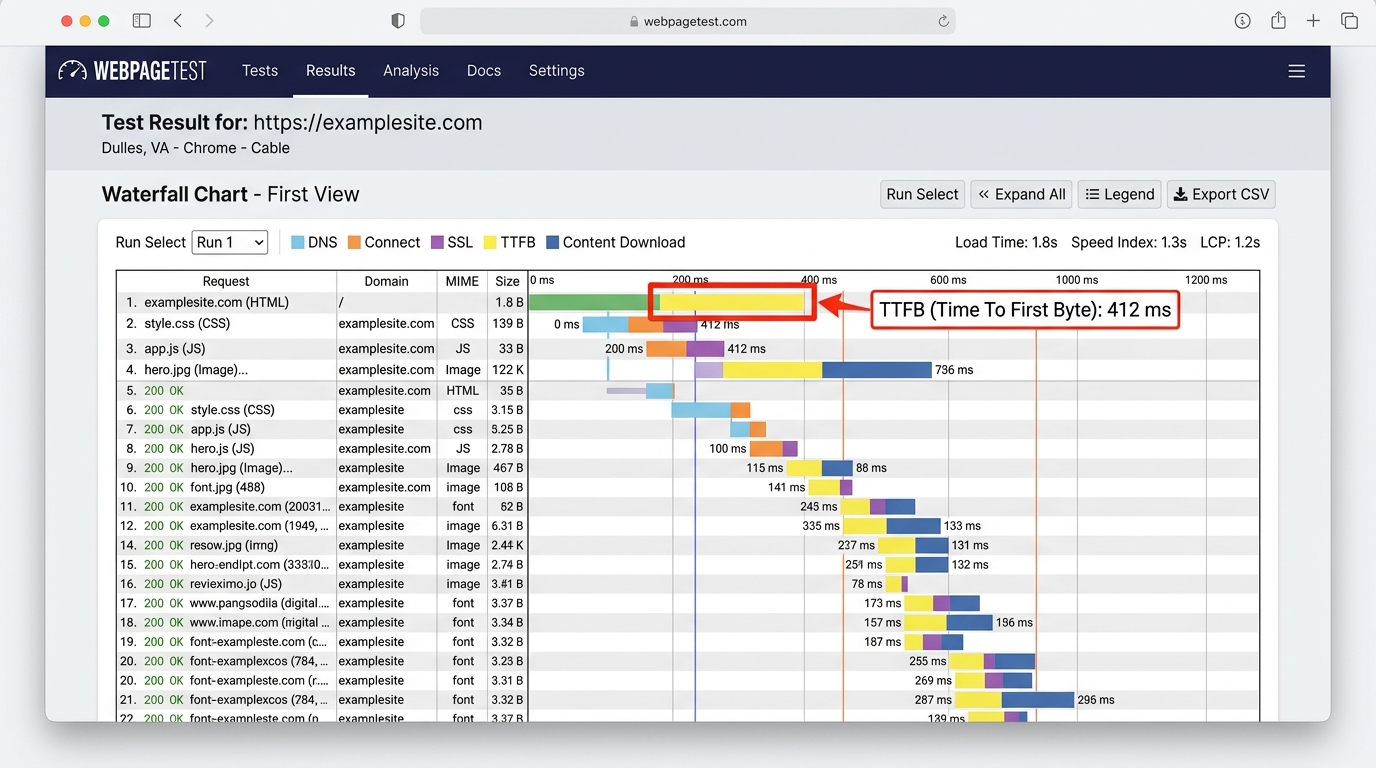1376x768 pixels.
Task: Switch to the Analysis tab
Action: coord(411,70)
